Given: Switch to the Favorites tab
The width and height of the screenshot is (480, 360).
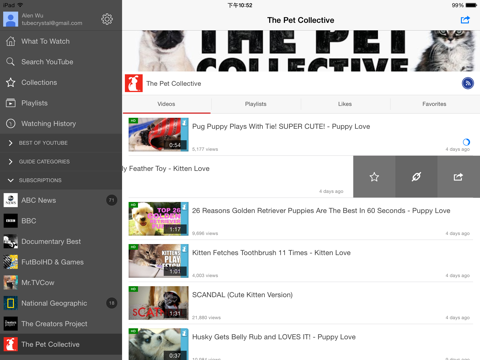Looking at the screenshot, I should [434, 104].
